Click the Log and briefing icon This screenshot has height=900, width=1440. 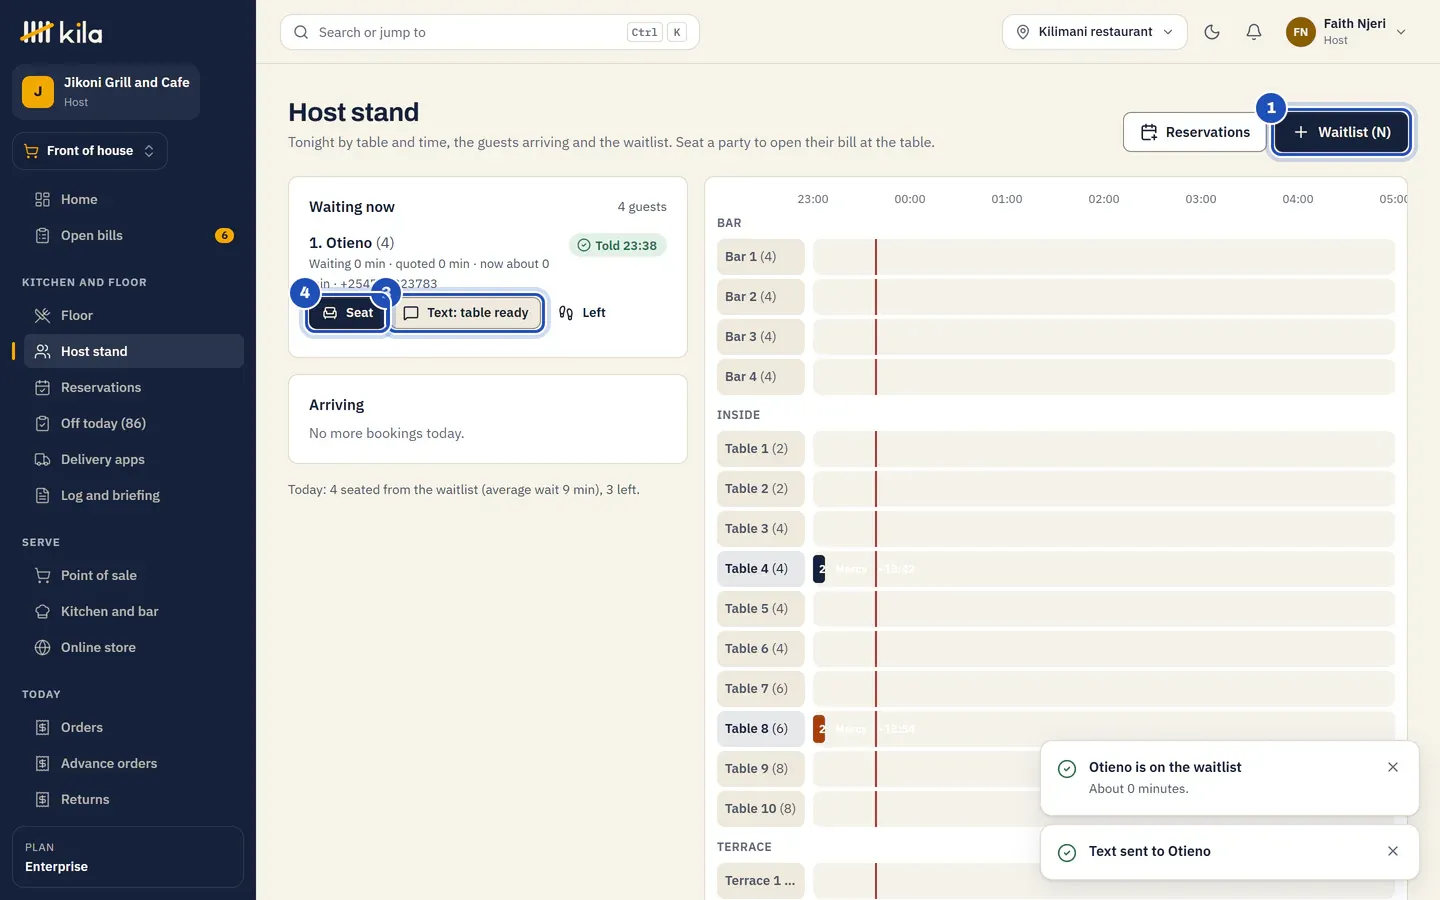[42, 495]
